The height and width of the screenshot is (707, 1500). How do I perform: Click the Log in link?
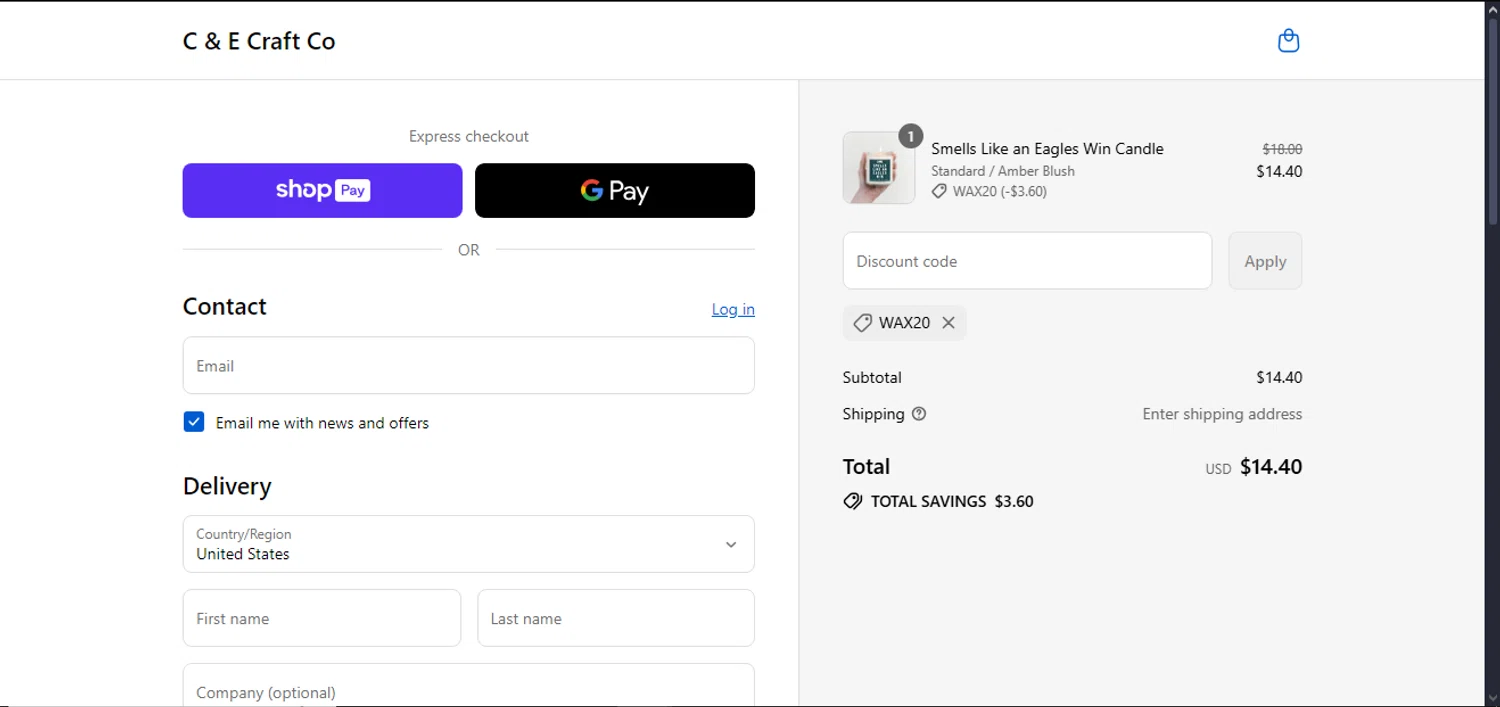tap(733, 309)
